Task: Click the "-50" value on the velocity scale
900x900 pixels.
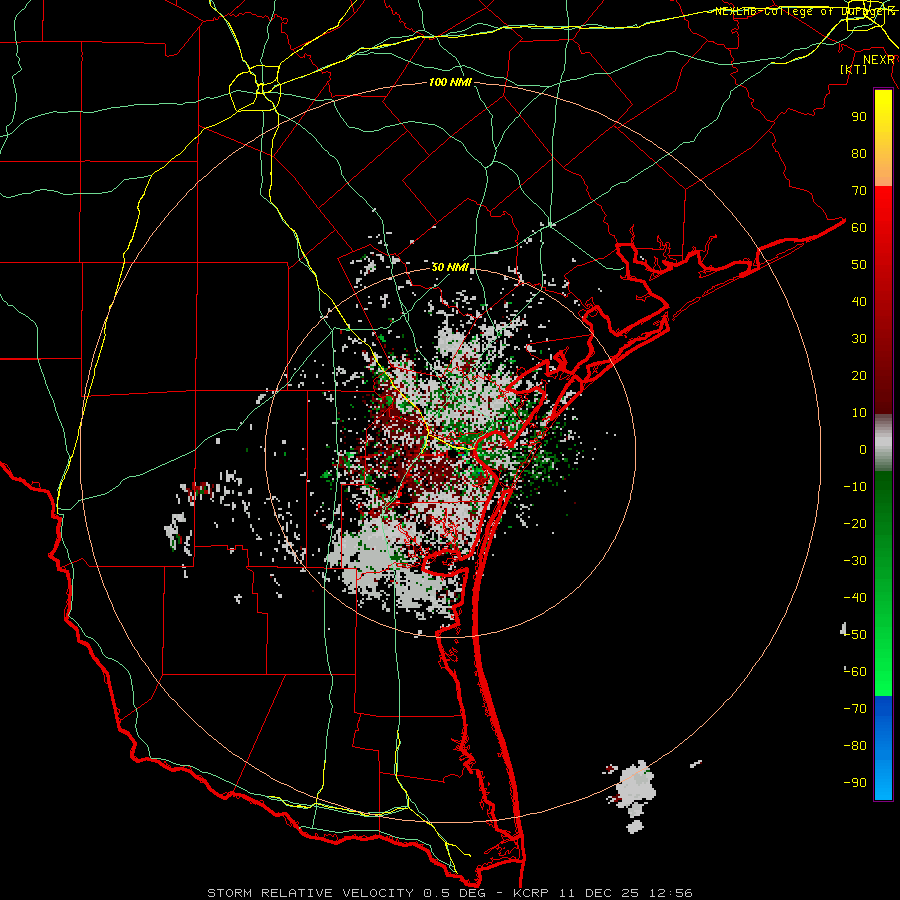Action: pos(855,635)
